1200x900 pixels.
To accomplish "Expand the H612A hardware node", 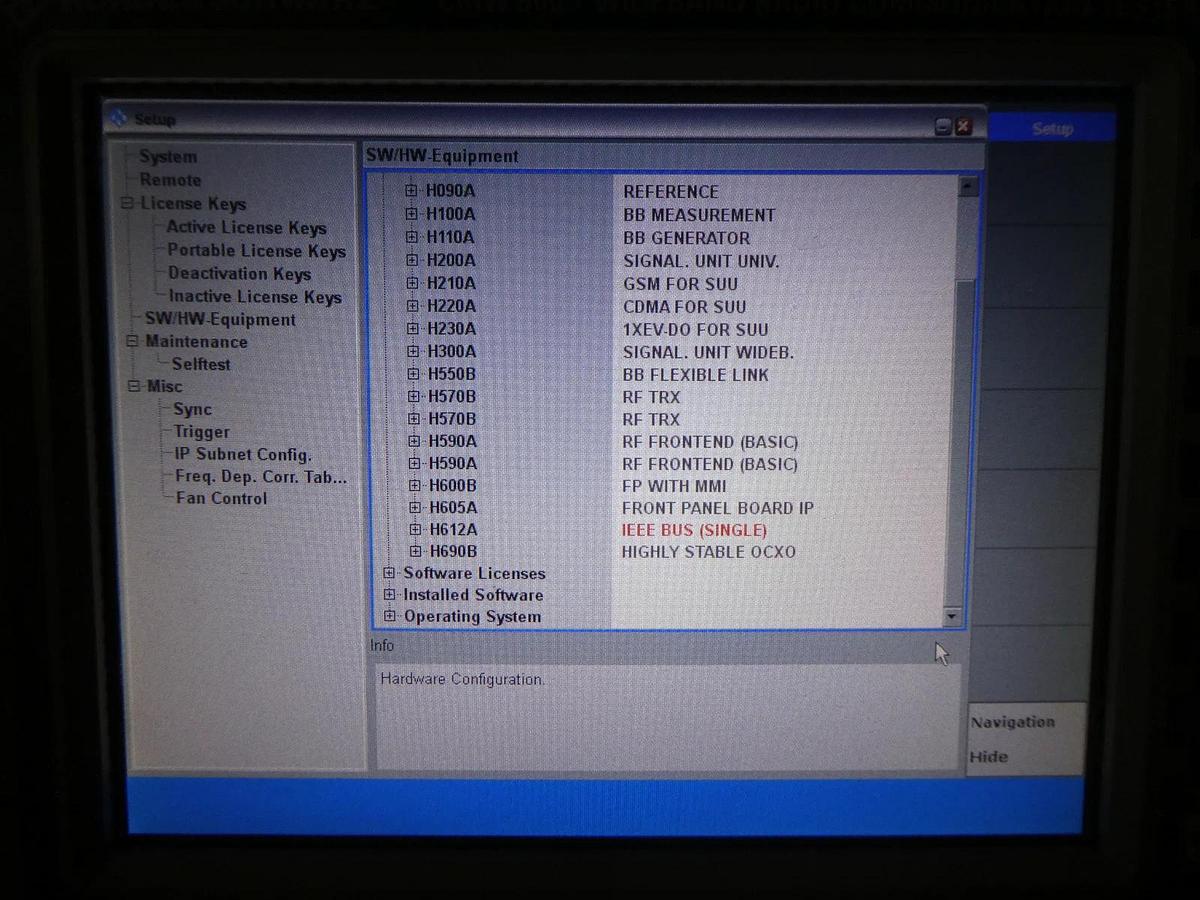I will point(416,529).
